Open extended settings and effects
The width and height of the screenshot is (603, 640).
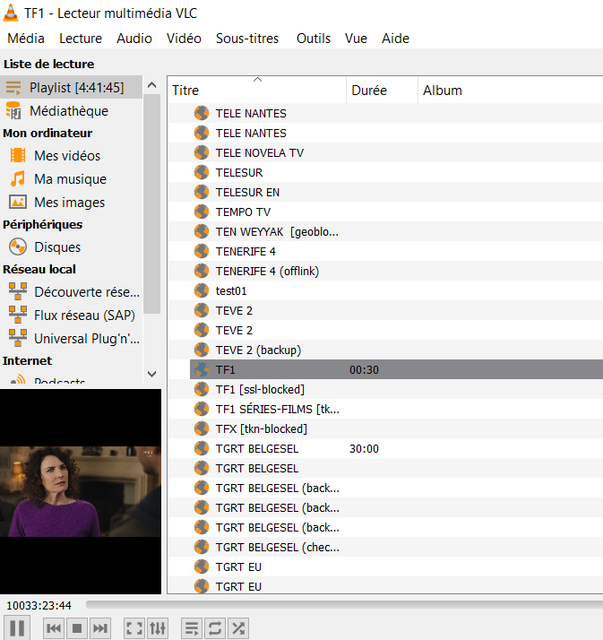tap(158, 628)
